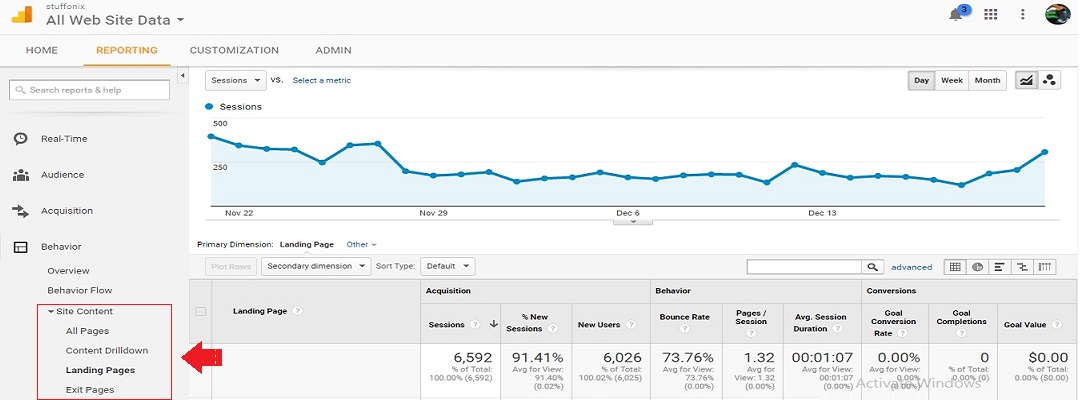Click the advanced filter link
Viewport: 1082px width, 400px height.
[x=912, y=267]
